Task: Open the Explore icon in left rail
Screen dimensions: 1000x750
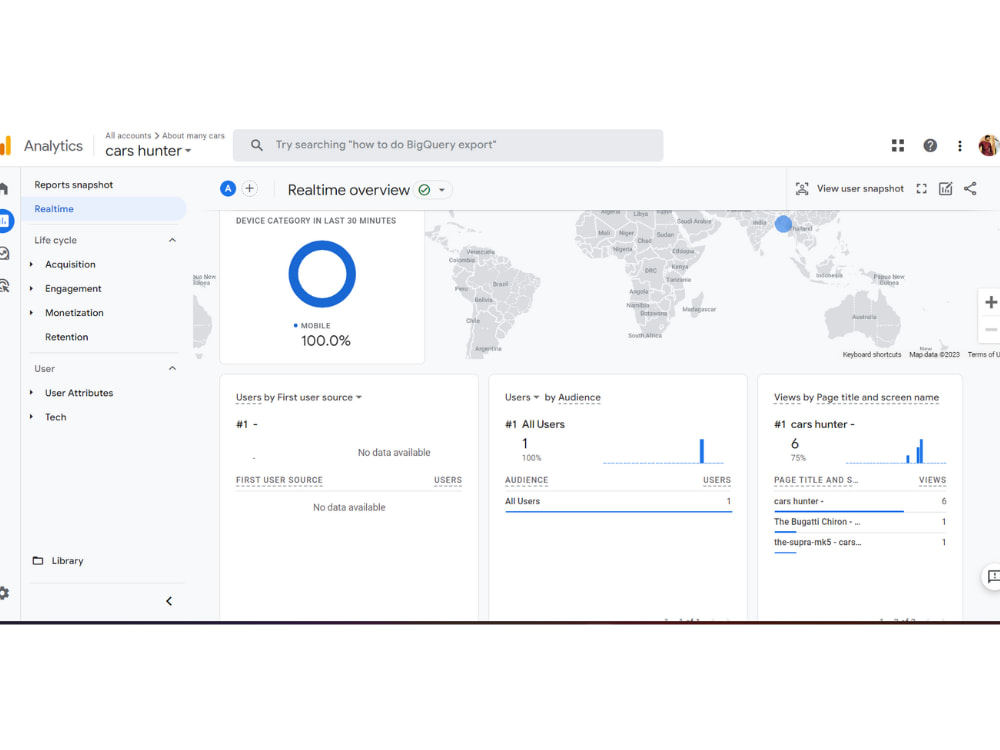Action: 4,253
